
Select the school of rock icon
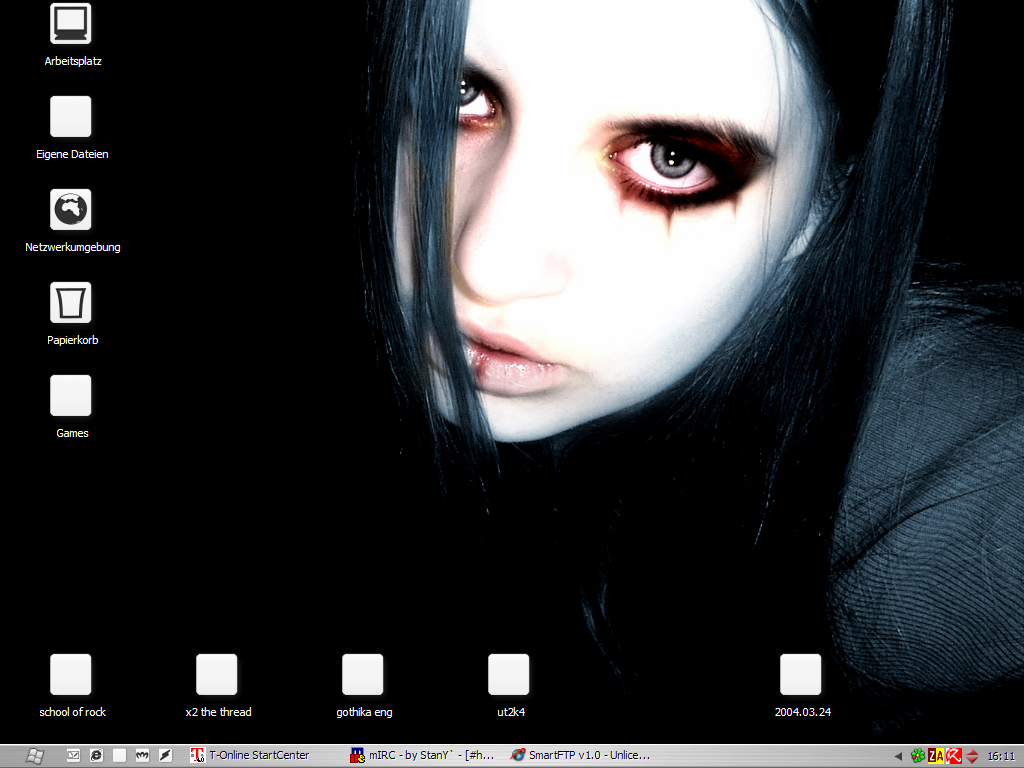tap(71, 675)
